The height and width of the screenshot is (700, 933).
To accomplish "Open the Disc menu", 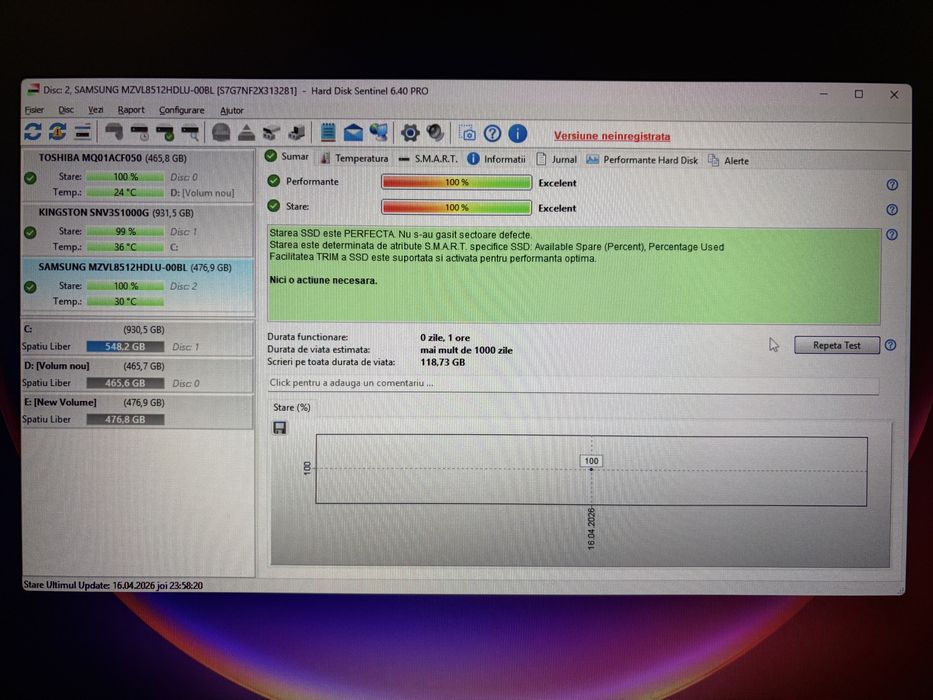I will [66, 110].
